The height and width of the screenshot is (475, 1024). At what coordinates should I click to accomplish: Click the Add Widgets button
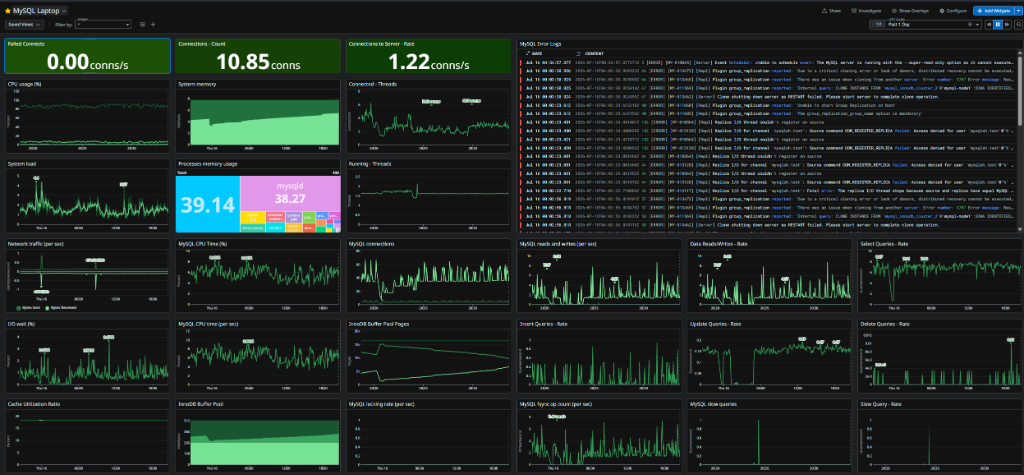click(x=993, y=11)
